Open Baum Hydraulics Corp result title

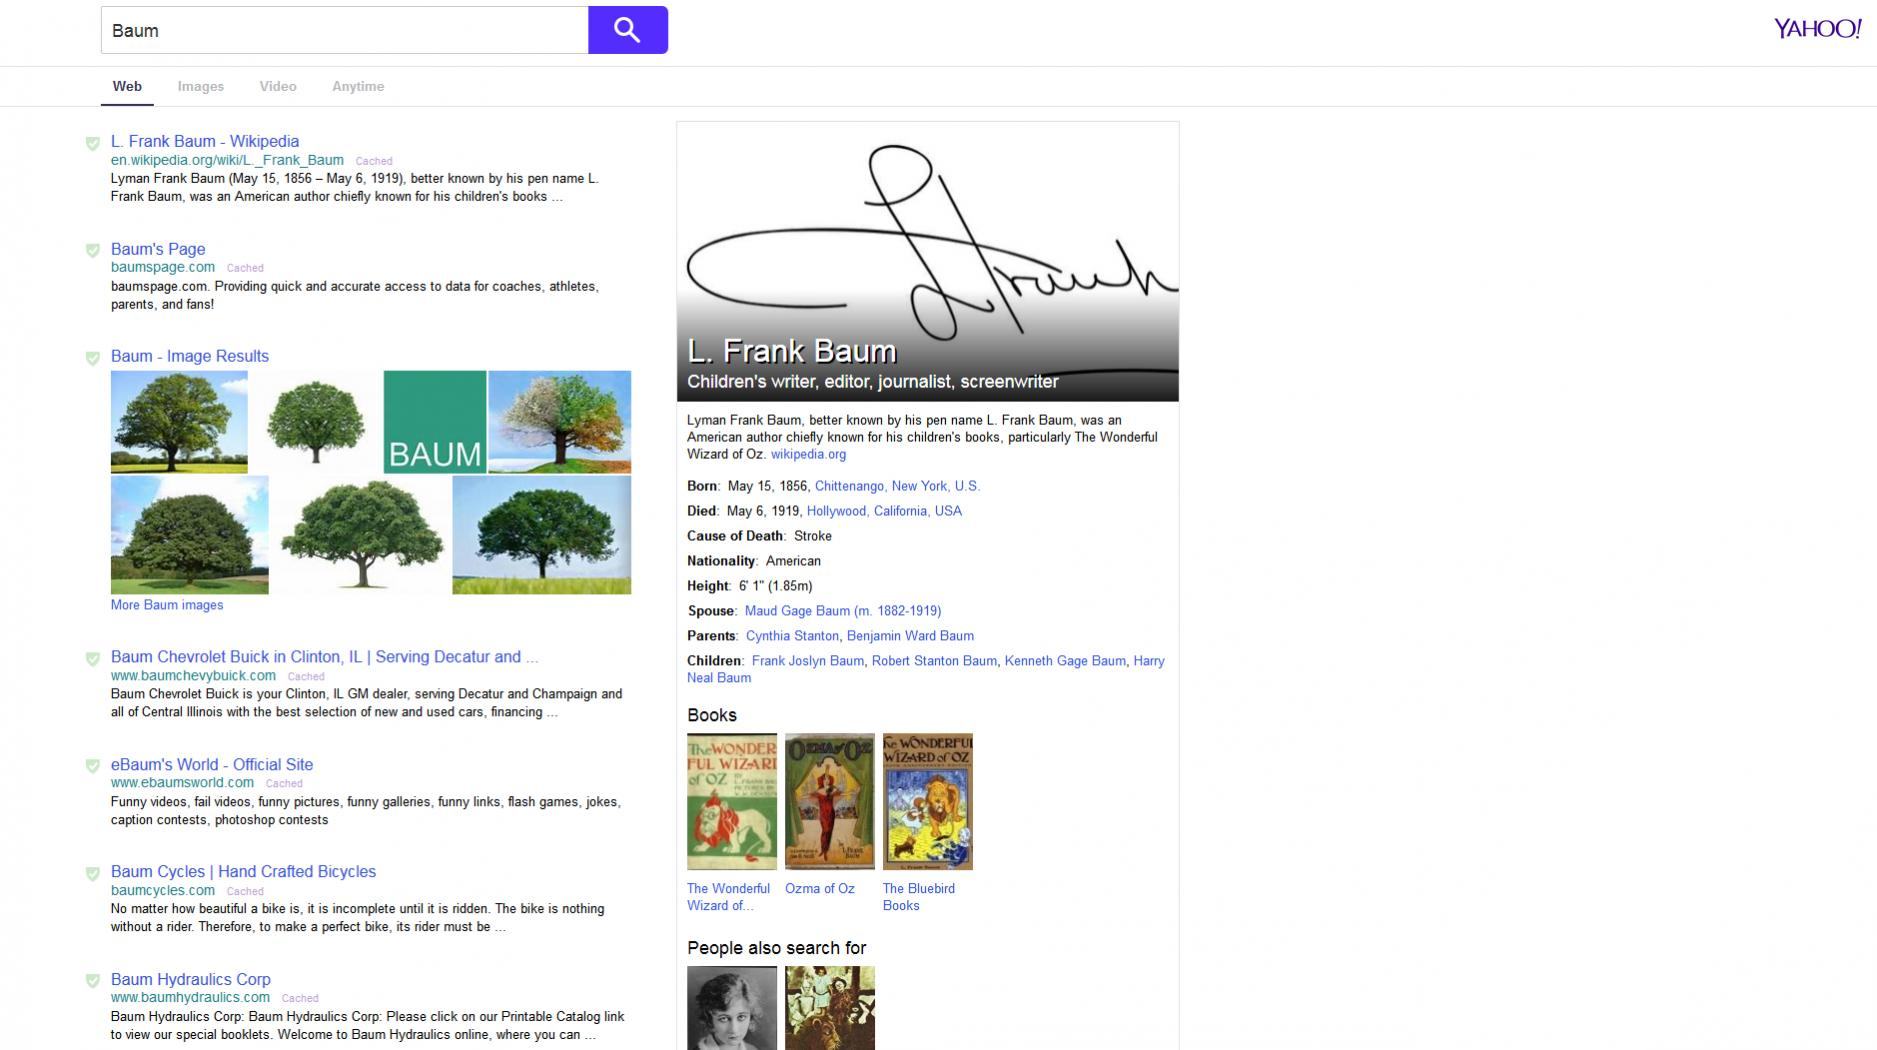(x=191, y=979)
